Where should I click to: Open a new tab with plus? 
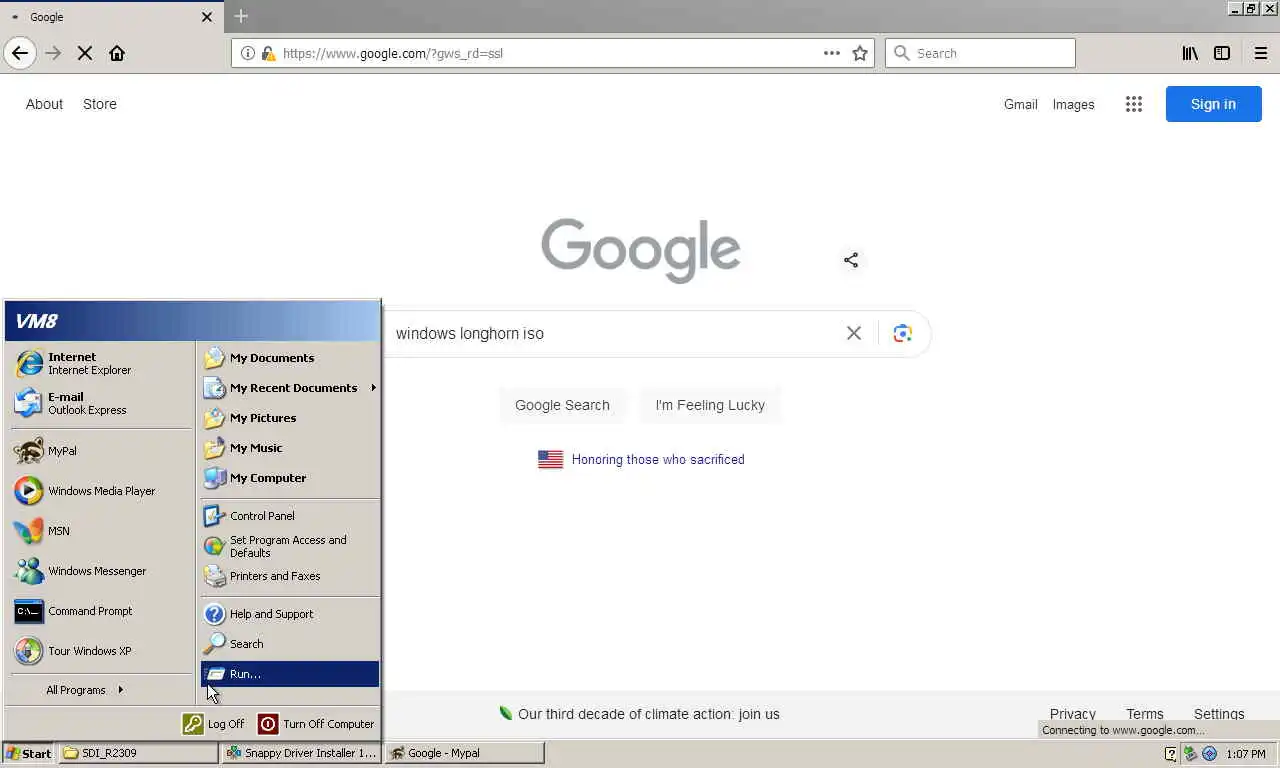(241, 16)
